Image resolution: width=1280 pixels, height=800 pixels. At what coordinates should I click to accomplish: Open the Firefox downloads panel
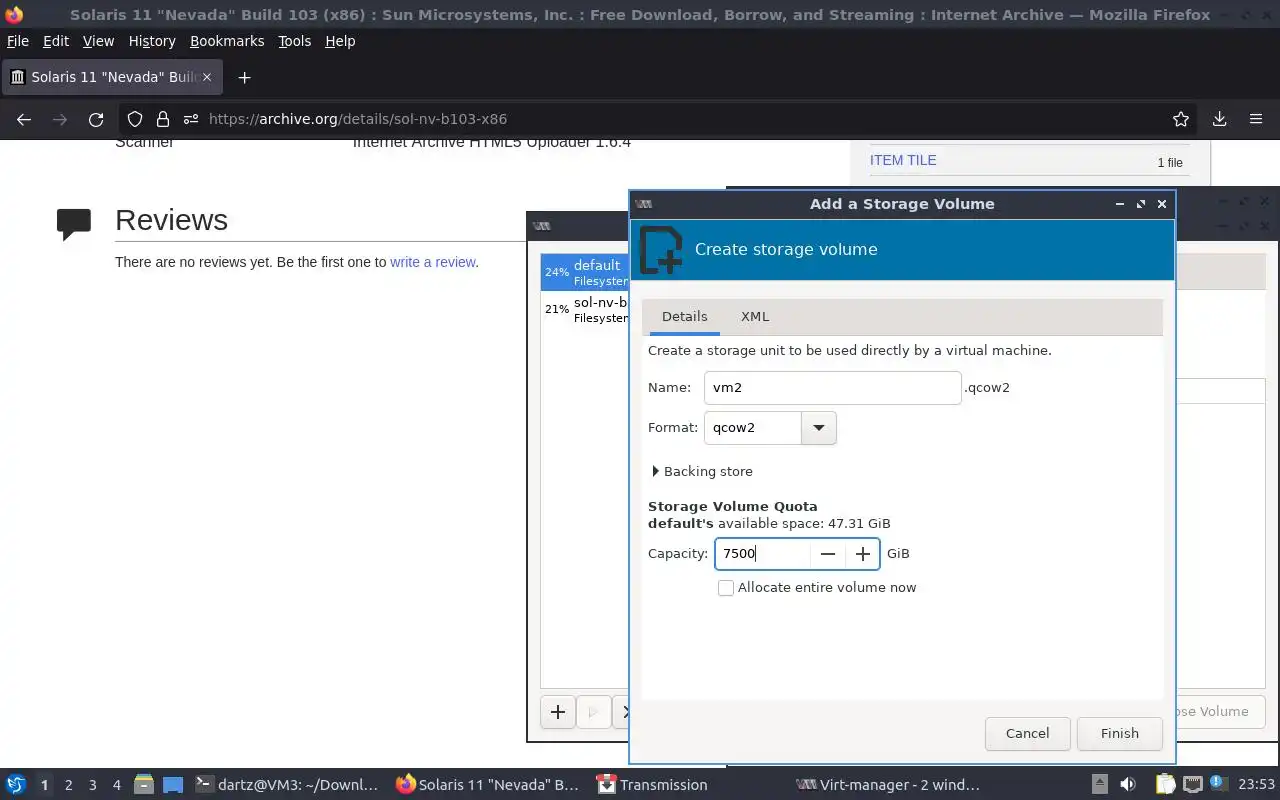tap(1219, 119)
